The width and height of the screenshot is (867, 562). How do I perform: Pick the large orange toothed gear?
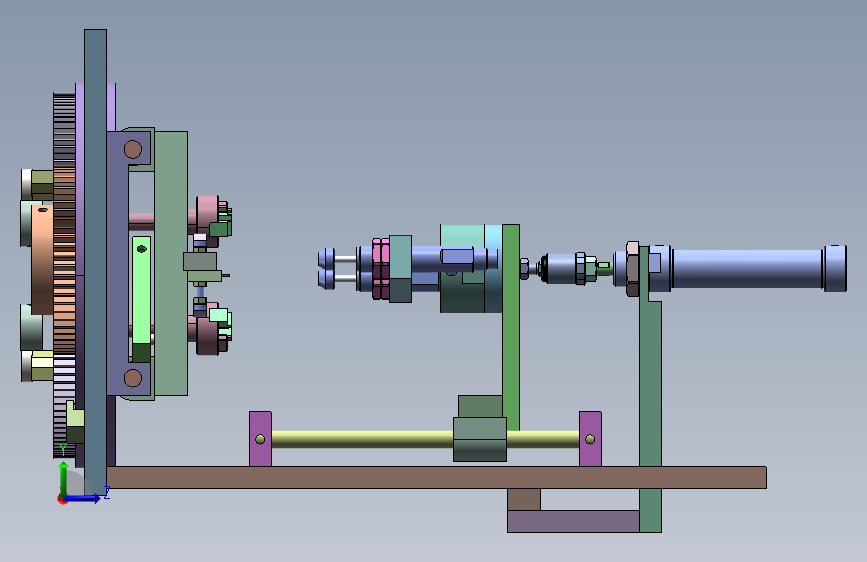(x=64, y=260)
